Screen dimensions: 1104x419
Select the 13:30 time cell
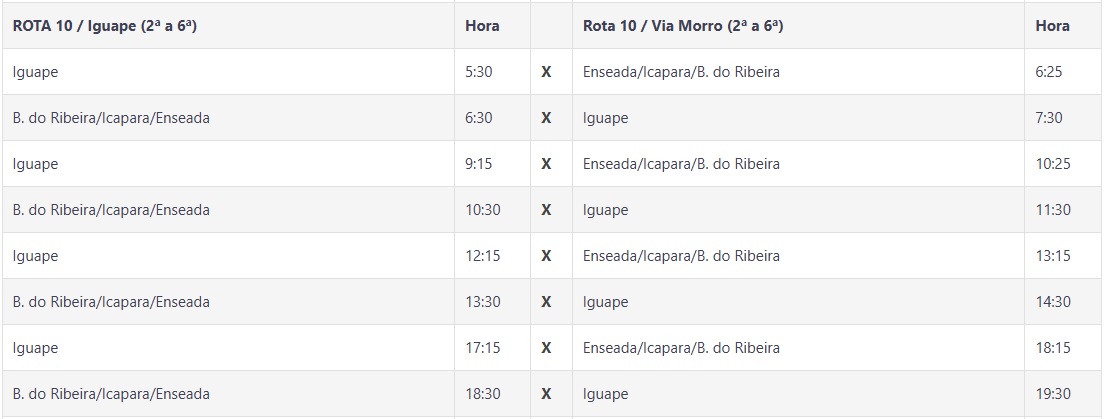(483, 302)
